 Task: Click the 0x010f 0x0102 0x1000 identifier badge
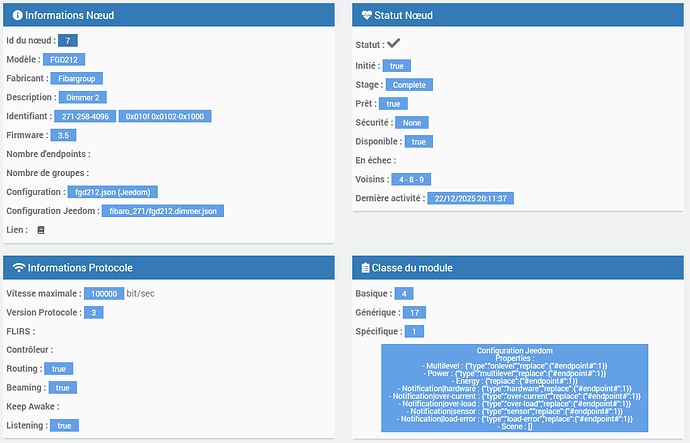tap(162, 117)
